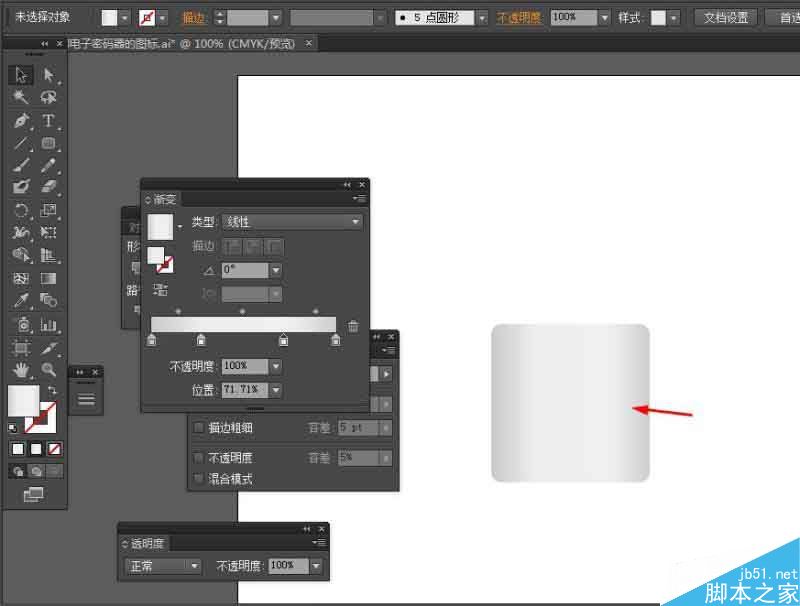Select the Gradient tool in toolbox
This screenshot has width=800, height=606.
[48, 279]
